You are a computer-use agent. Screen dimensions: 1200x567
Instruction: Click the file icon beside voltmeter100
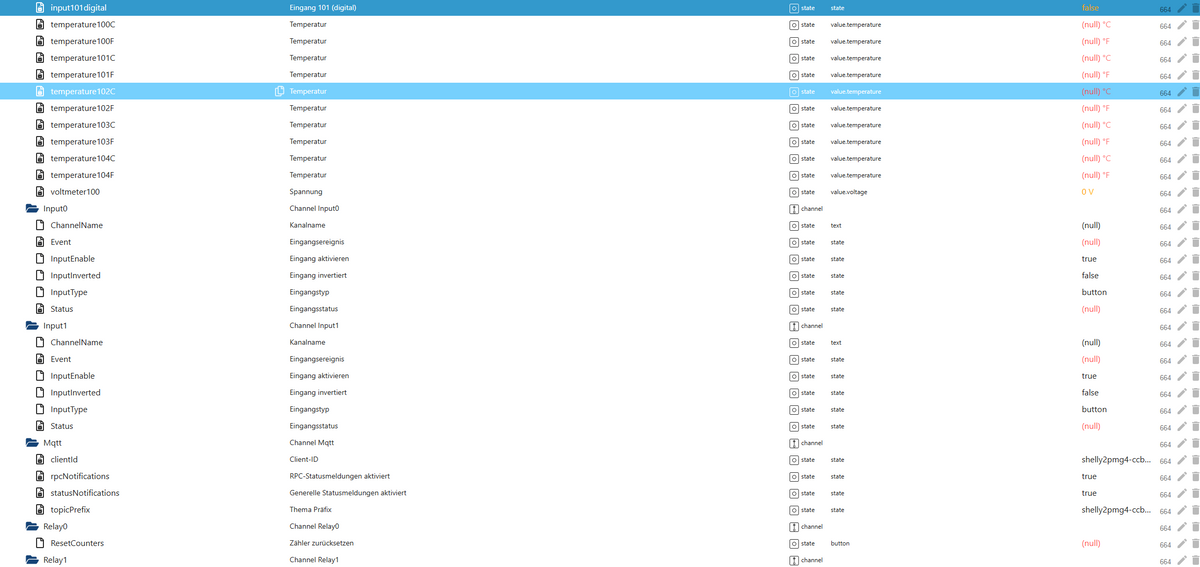(40, 192)
